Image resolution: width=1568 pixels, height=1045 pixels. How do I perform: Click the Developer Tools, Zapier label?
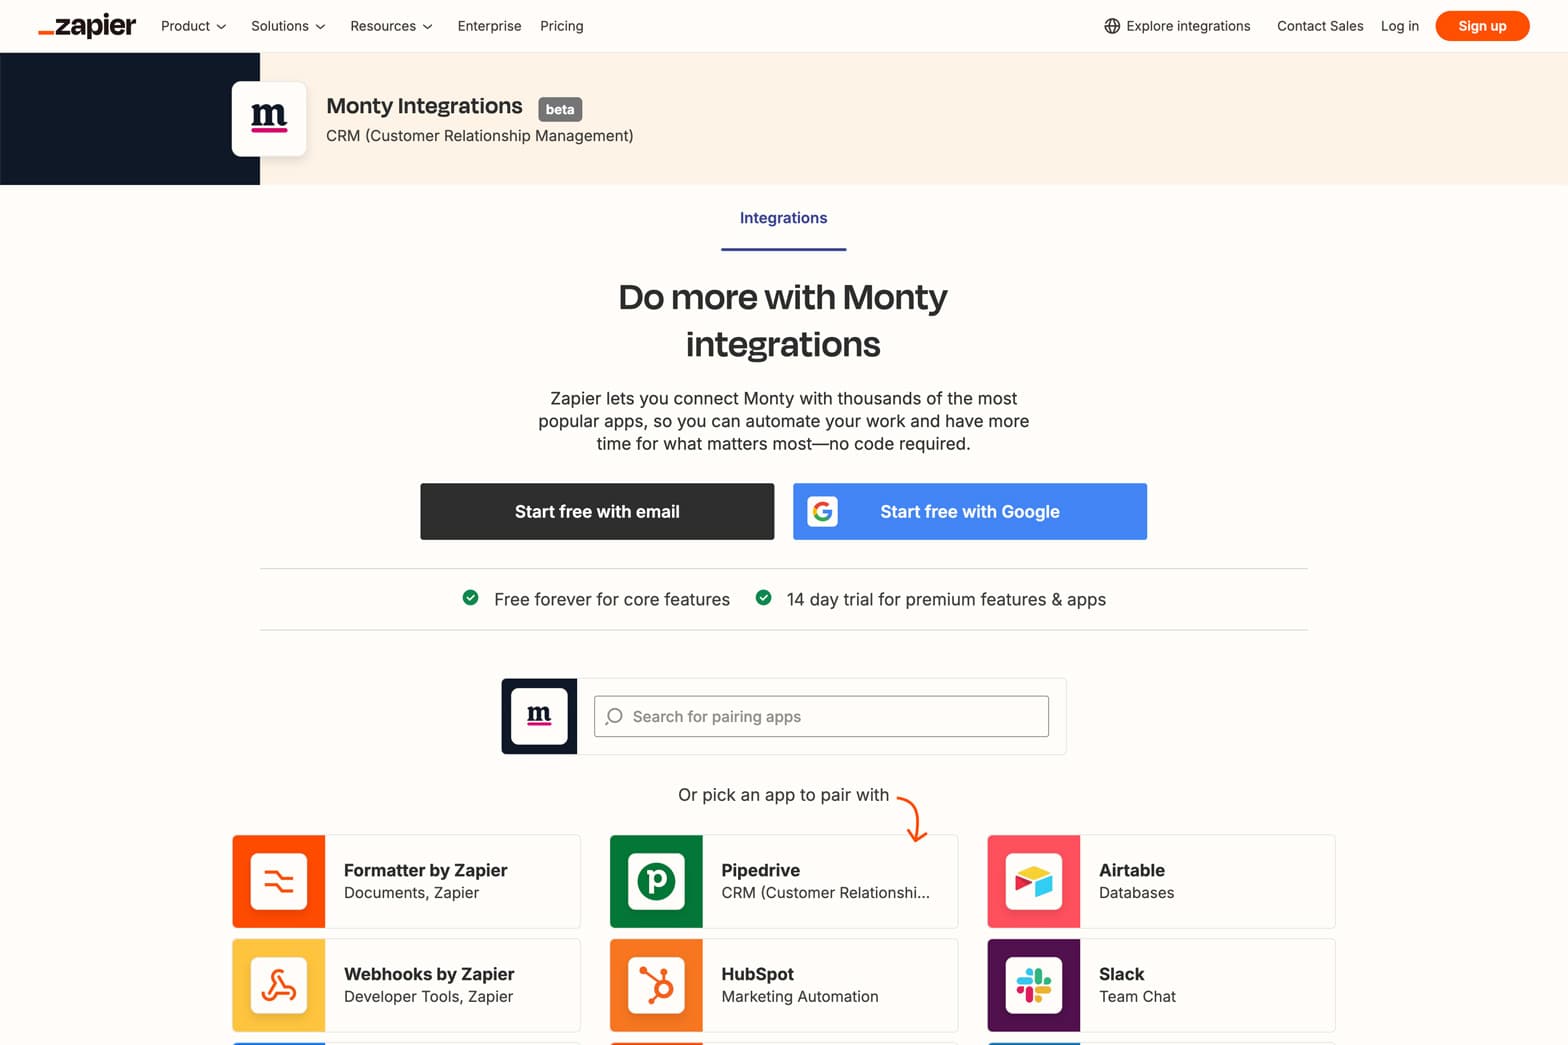pos(429,997)
